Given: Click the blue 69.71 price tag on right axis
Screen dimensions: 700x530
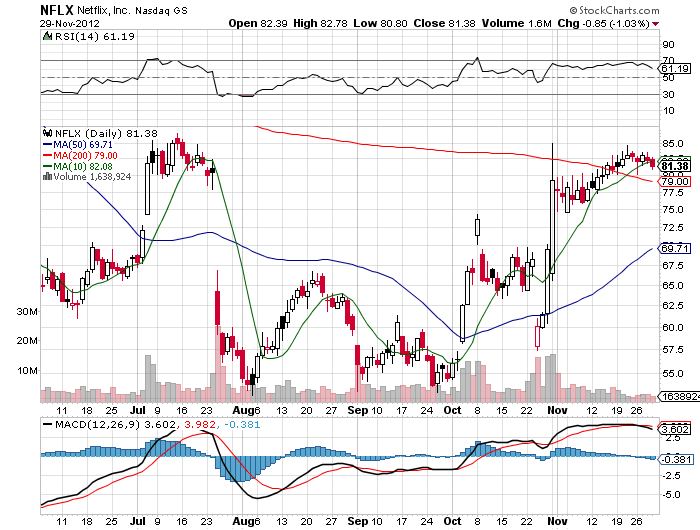Looking at the screenshot, I should pyautogui.click(x=675, y=248).
